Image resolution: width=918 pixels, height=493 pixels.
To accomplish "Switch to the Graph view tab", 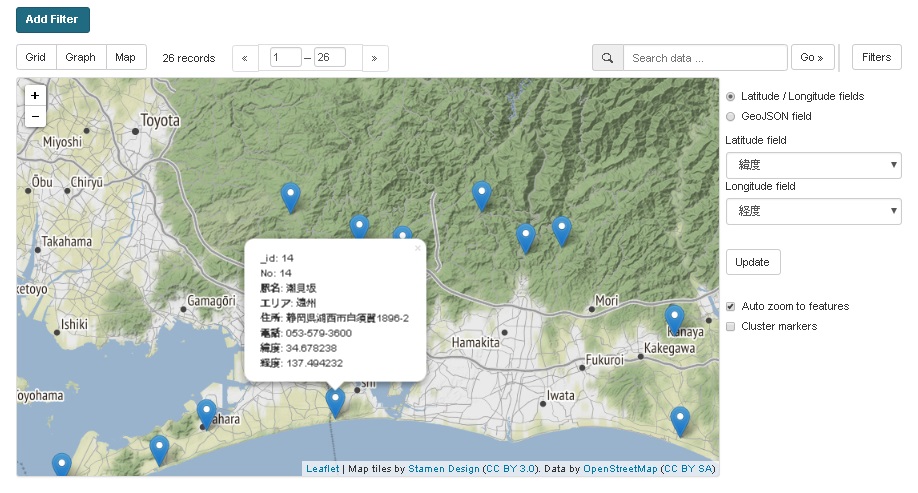I will (x=81, y=58).
